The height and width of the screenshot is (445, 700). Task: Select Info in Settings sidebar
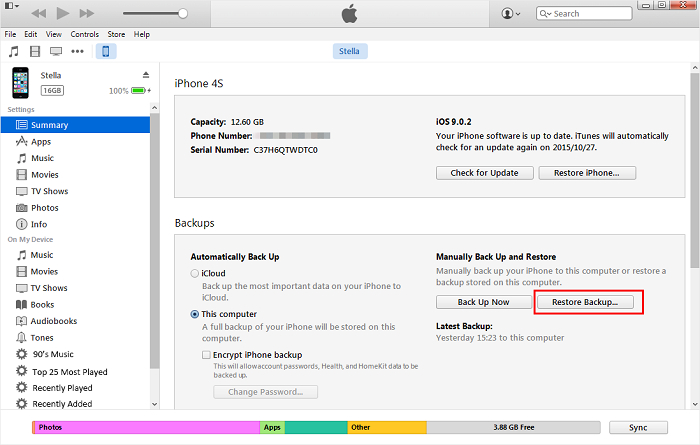(x=75, y=224)
